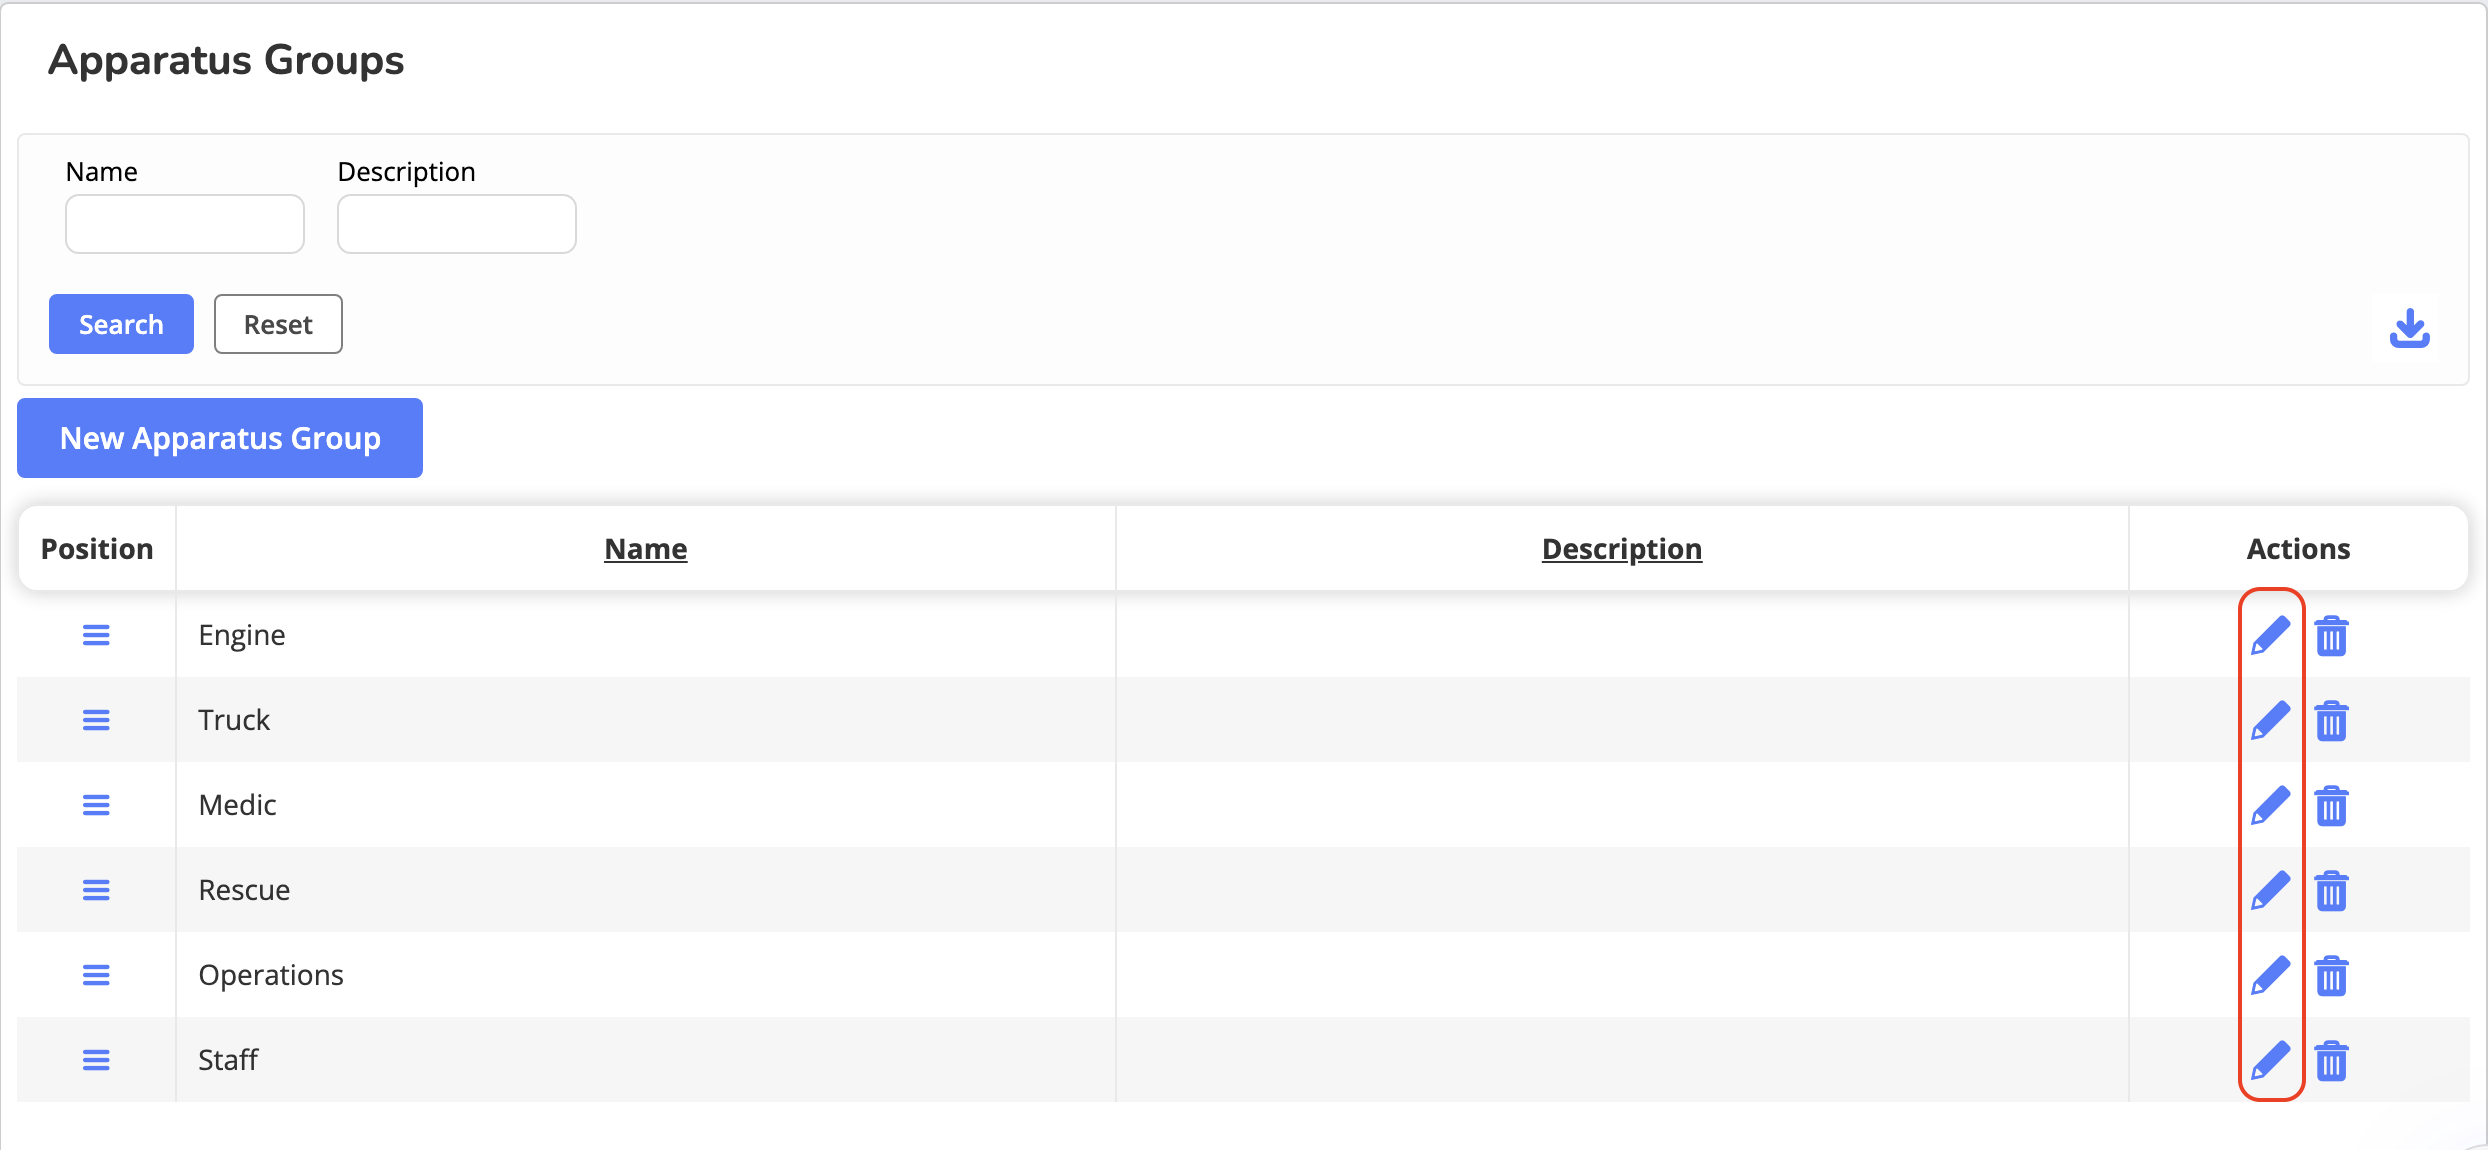
Task: Sort table by Name column
Action: pyautogui.click(x=645, y=549)
